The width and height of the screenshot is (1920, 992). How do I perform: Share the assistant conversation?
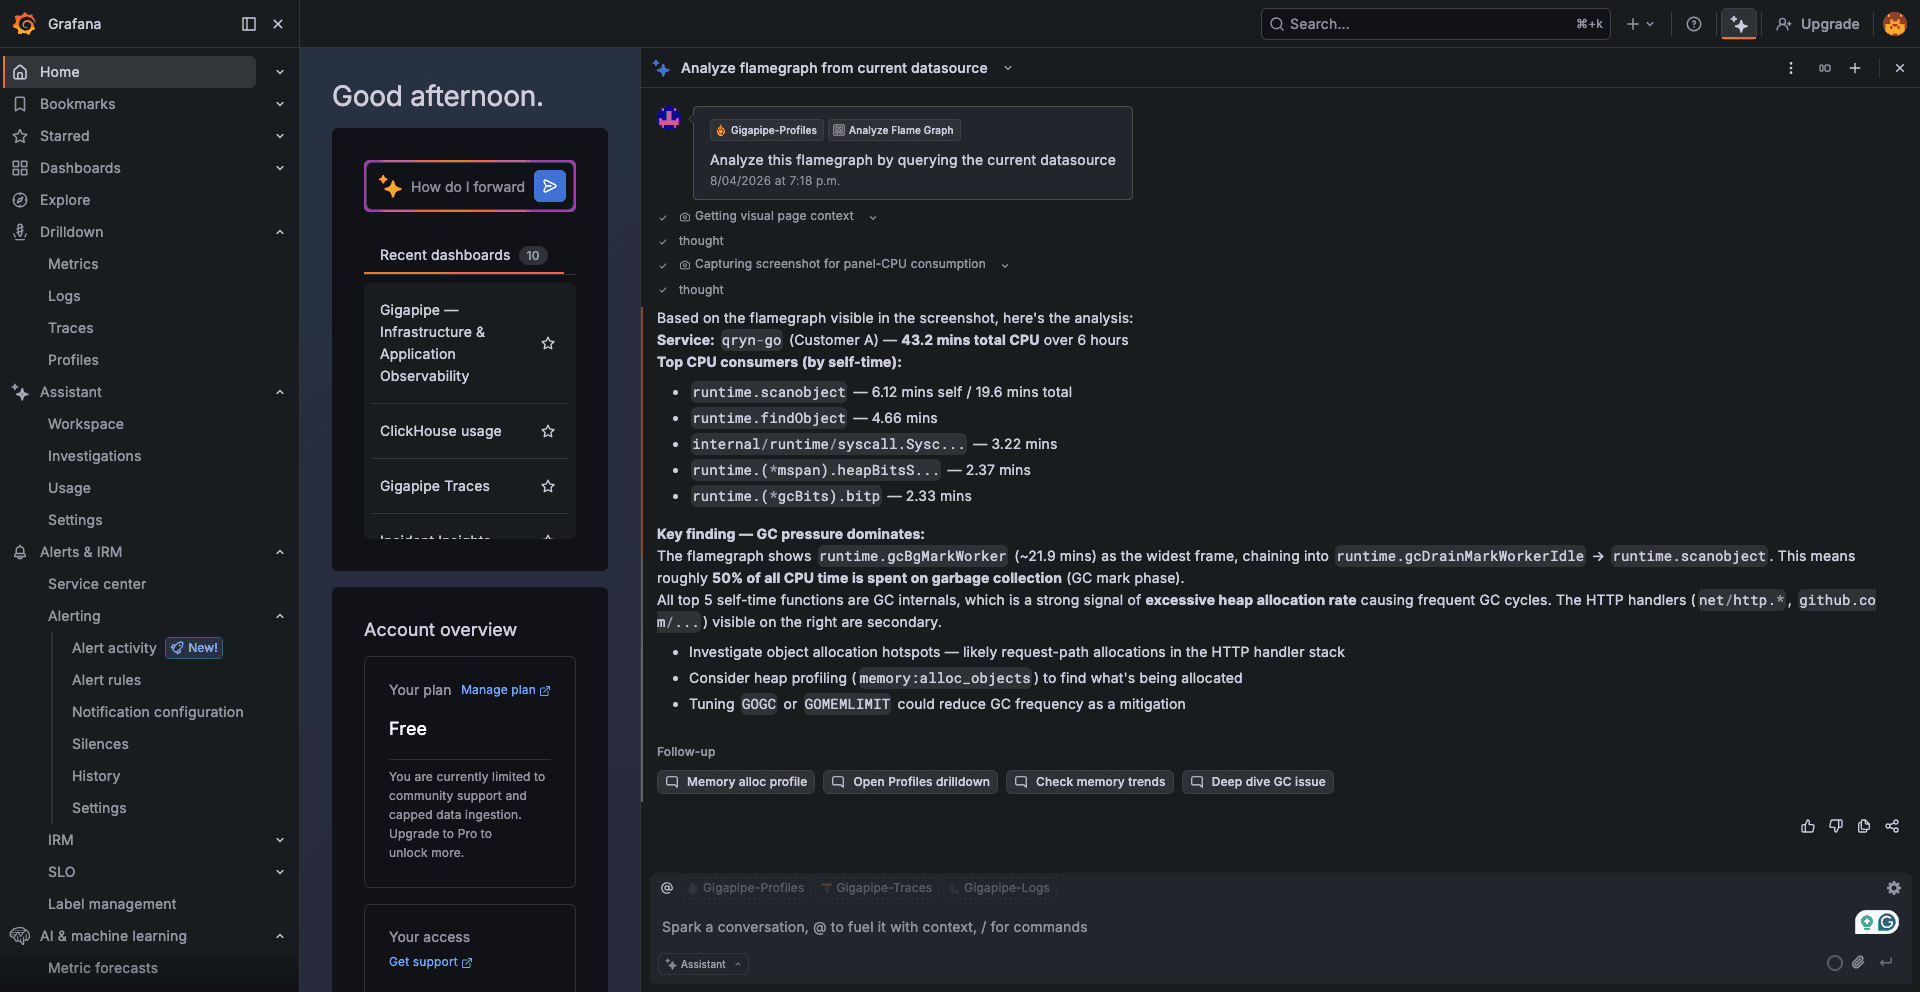1892,826
